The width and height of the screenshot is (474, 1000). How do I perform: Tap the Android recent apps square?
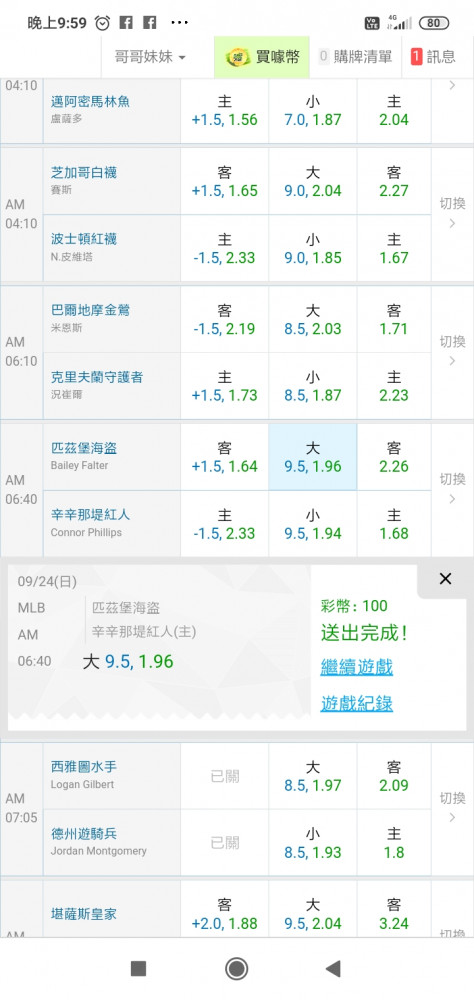[x=138, y=969]
